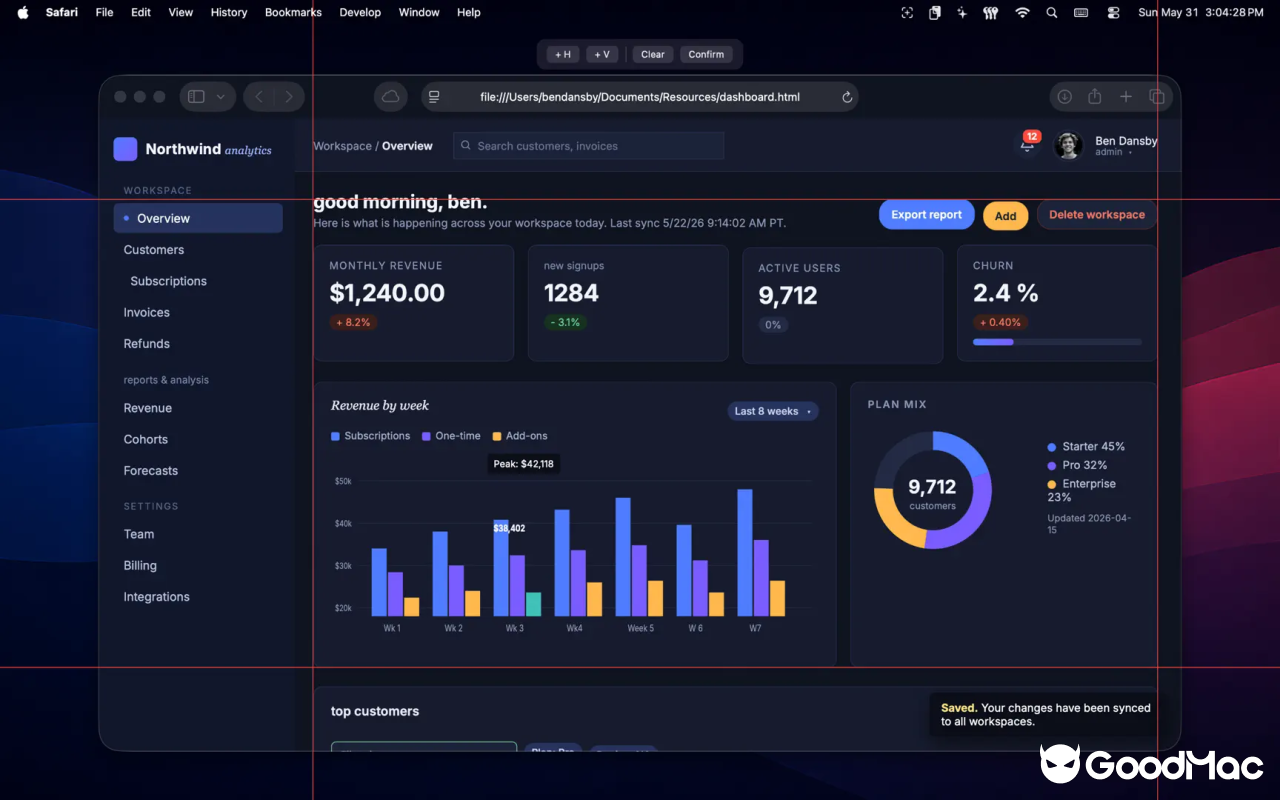Open new tab with plus icon
The width and height of the screenshot is (1280, 800).
point(1126,97)
